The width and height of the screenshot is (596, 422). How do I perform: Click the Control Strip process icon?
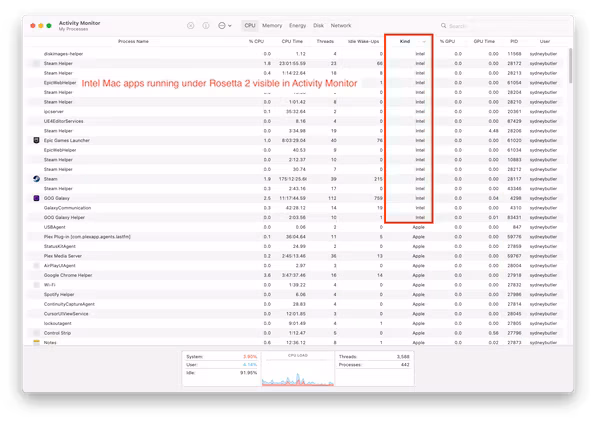tap(36, 333)
